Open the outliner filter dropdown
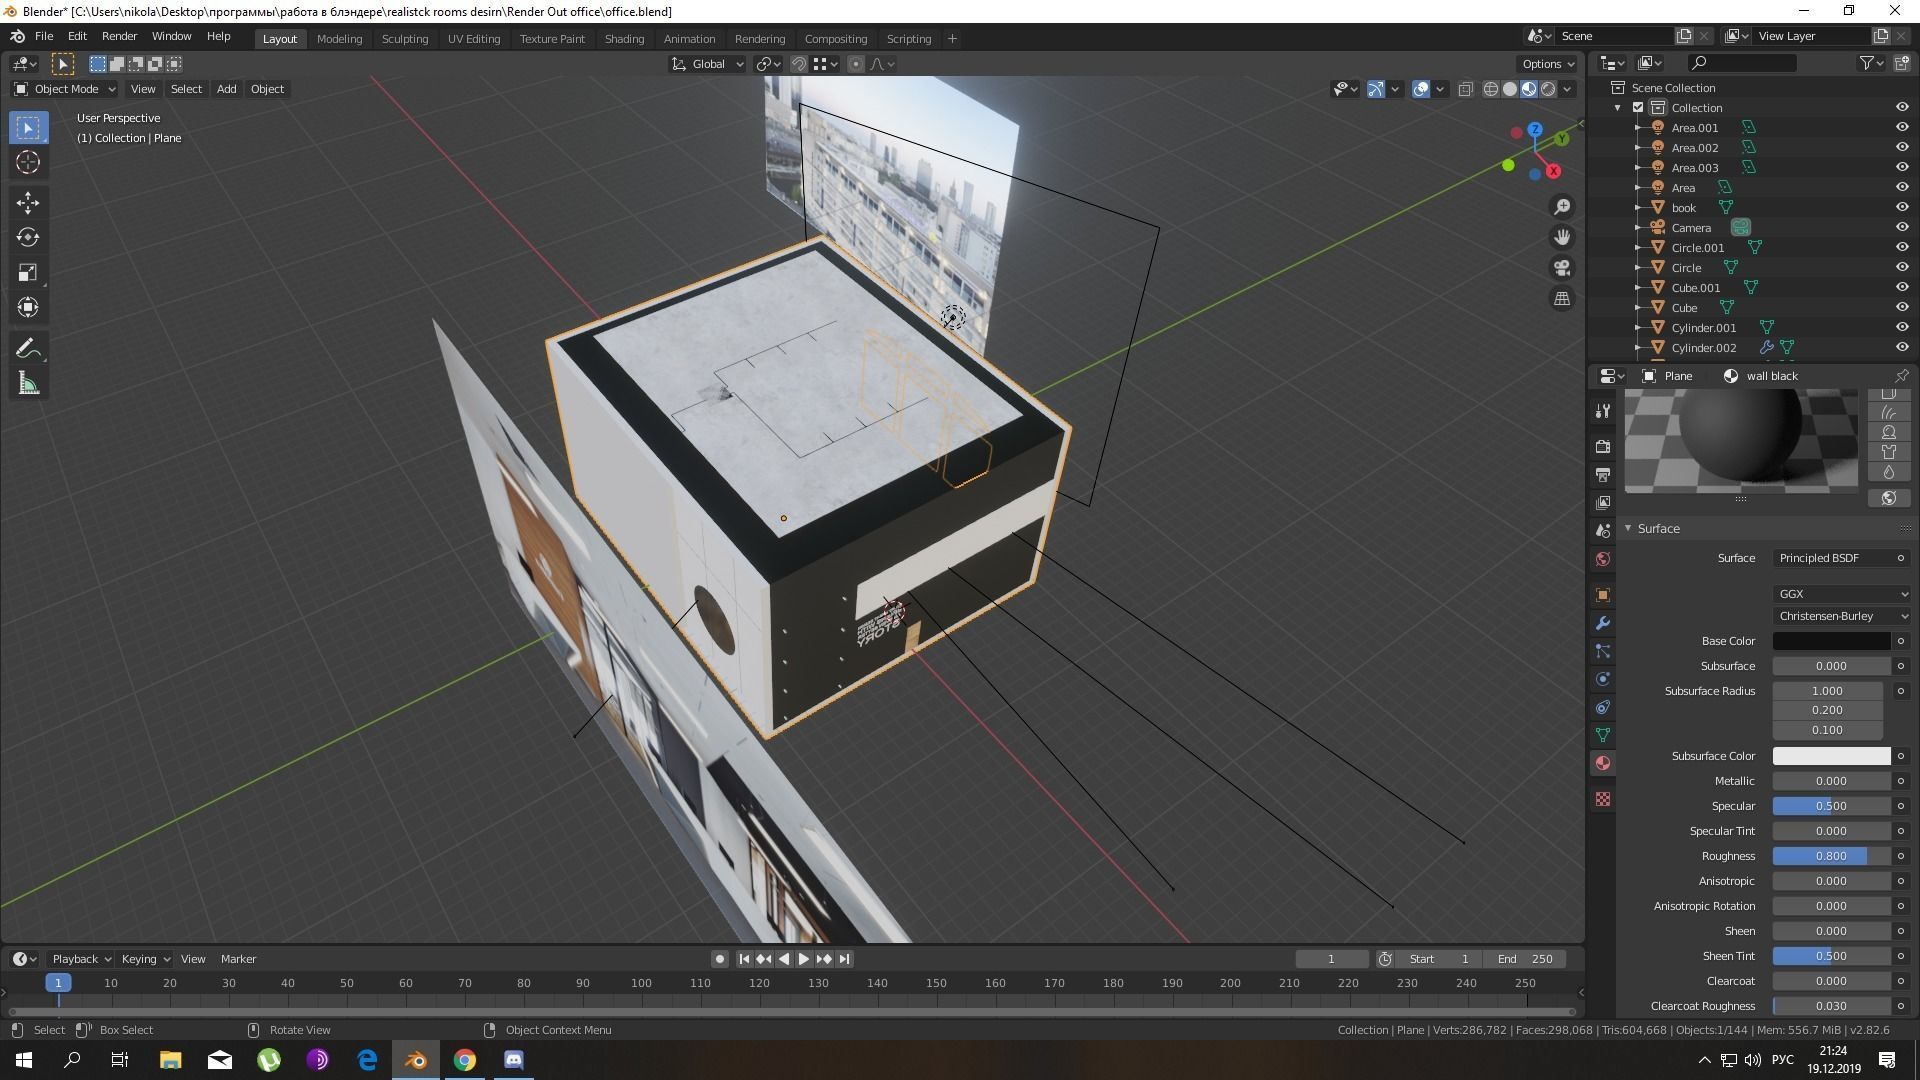Image resolution: width=1920 pixels, height=1080 pixels. coord(1871,63)
